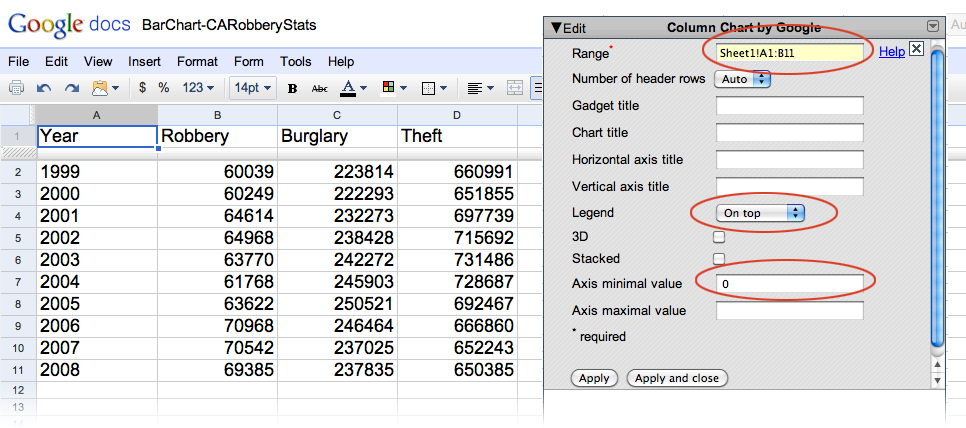This screenshot has width=966, height=428.
Task: Click the Apply button
Action: [594, 378]
